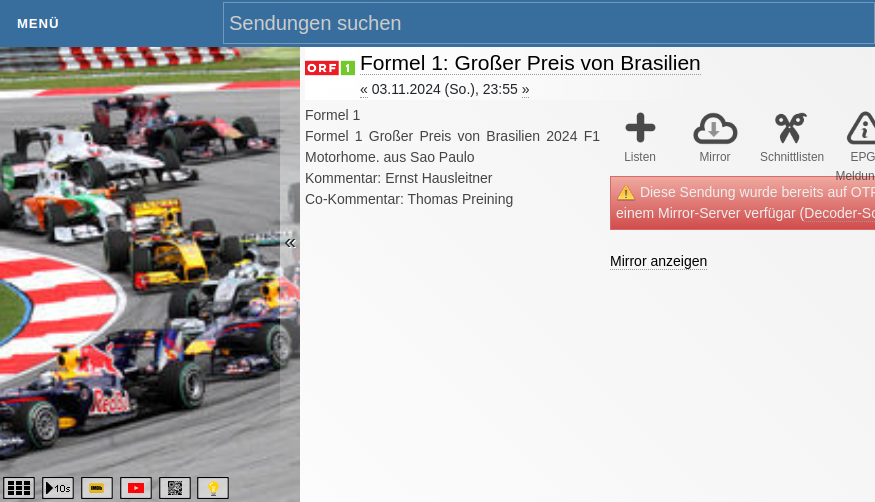Play the 10s preview clip
Viewport: 875px width, 502px height.
(x=58, y=488)
